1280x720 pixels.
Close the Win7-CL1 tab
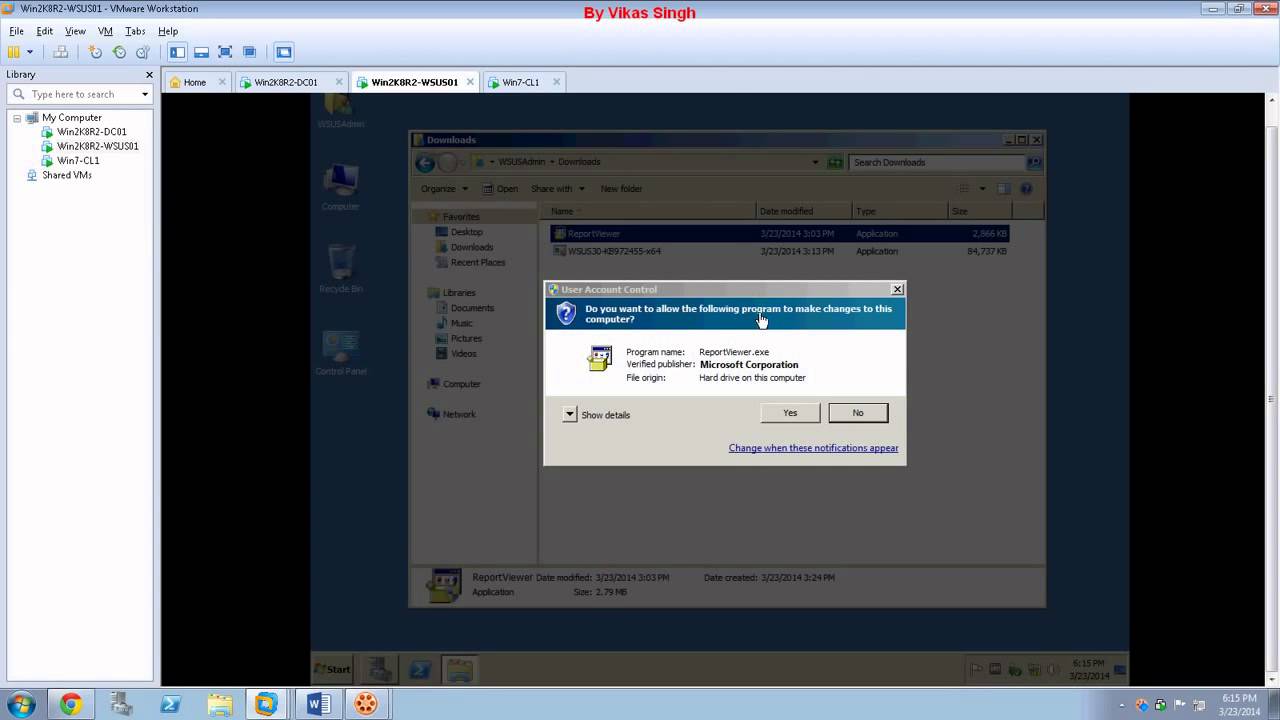click(557, 82)
